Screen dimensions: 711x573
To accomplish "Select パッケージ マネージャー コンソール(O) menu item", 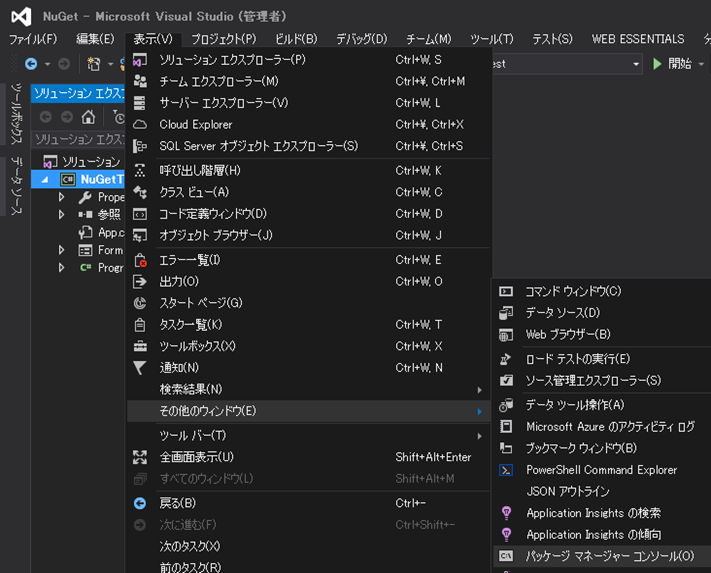I will pos(603,556).
